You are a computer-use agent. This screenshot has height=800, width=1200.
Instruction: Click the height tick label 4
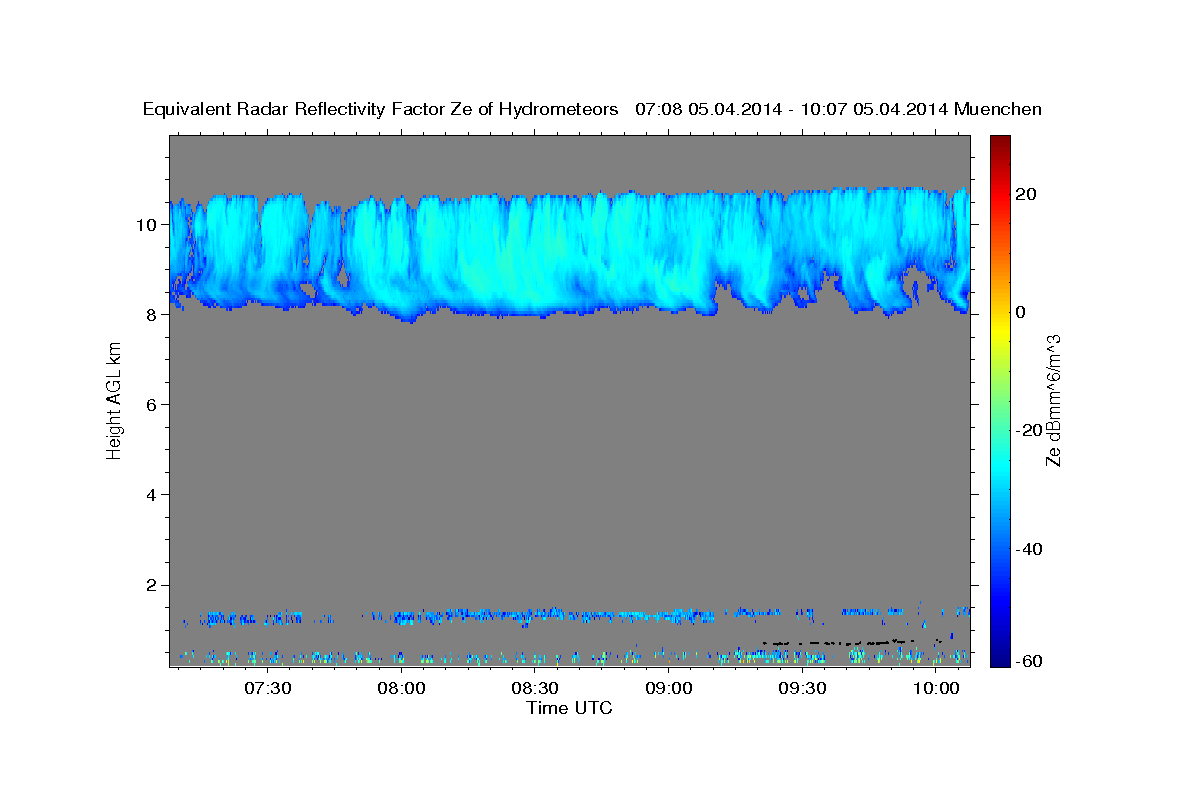pos(152,494)
